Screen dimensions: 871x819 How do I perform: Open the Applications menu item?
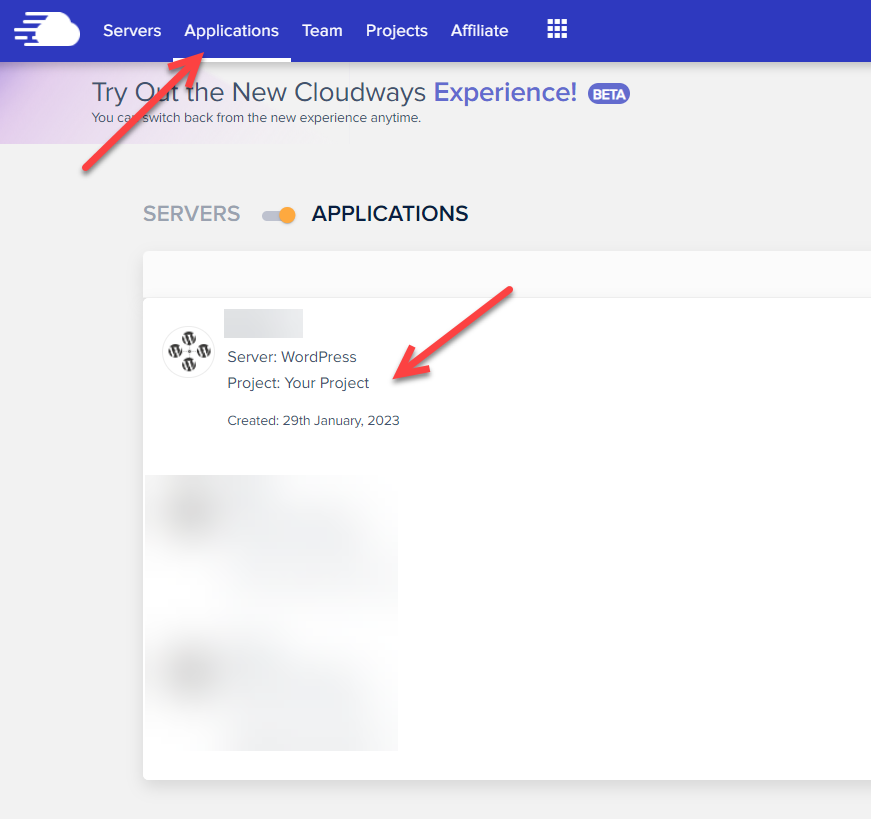coord(232,31)
